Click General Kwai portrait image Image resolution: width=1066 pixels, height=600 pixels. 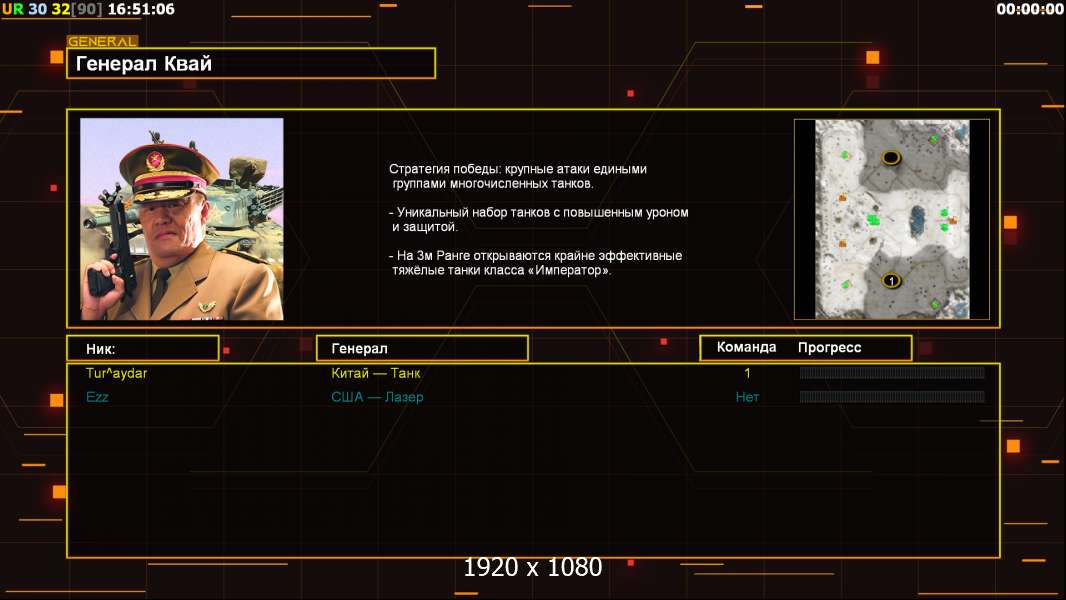click(x=182, y=219)
